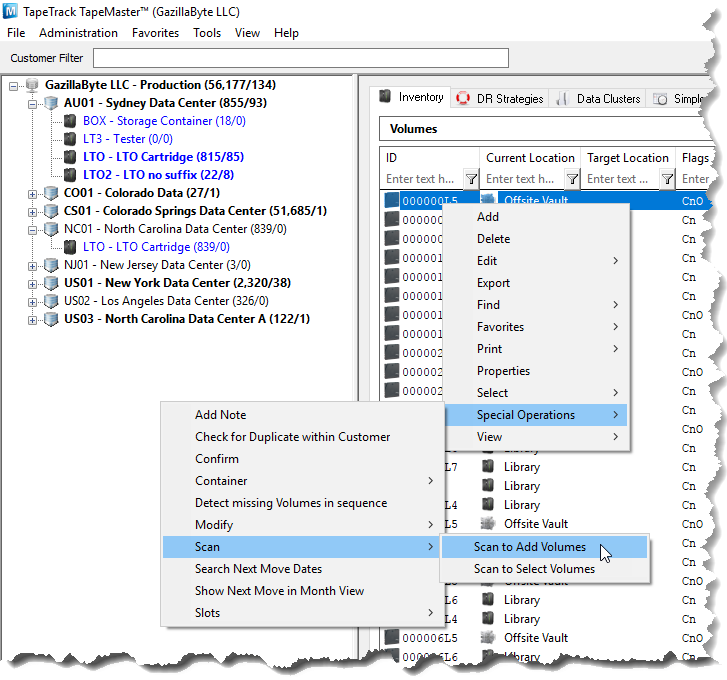
Task: Click the GazillaByte LLC Production server icon
Action: (x=32, y=85)
